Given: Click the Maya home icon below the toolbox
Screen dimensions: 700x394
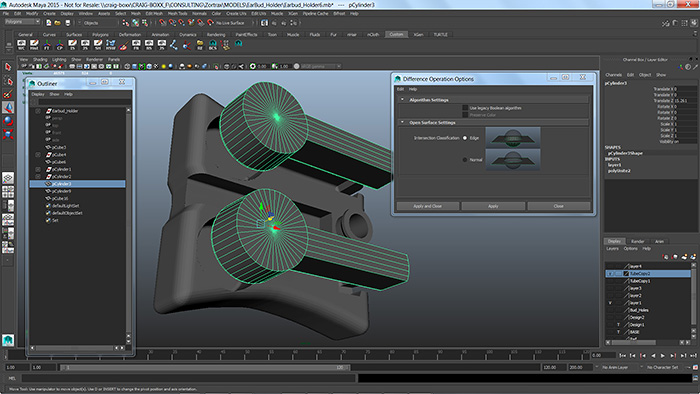Looking at the screenshot, I should [x=8, y=340].
